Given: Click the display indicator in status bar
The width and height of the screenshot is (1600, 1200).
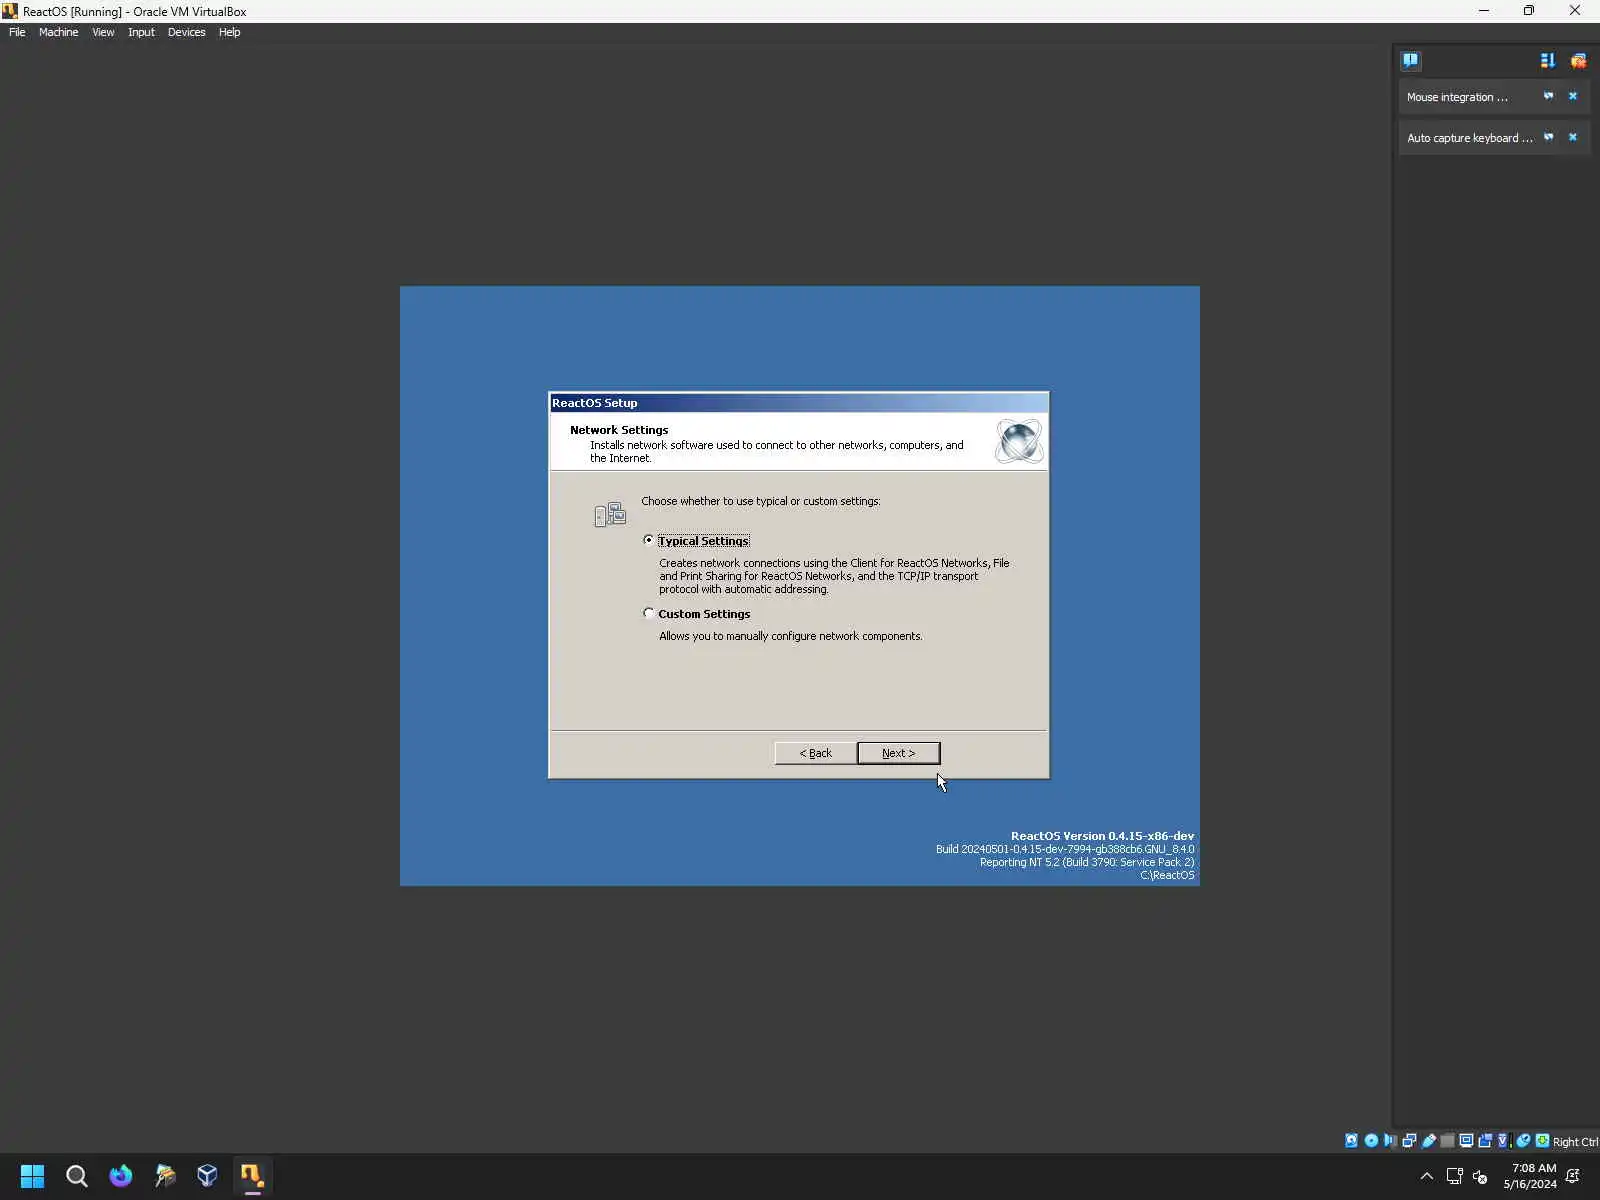Looking at the screenshot, I should (1466, 1141).
